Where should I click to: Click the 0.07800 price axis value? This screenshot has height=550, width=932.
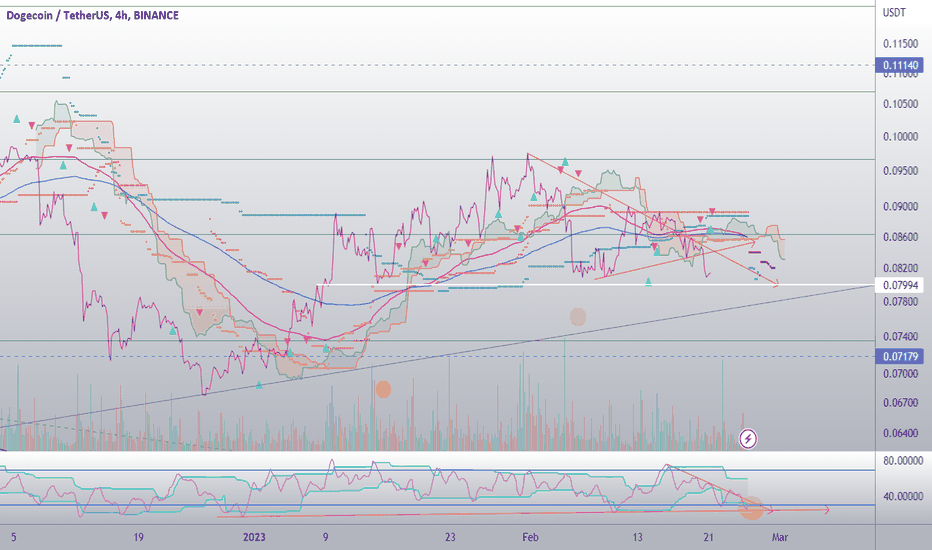click(900, 302)
